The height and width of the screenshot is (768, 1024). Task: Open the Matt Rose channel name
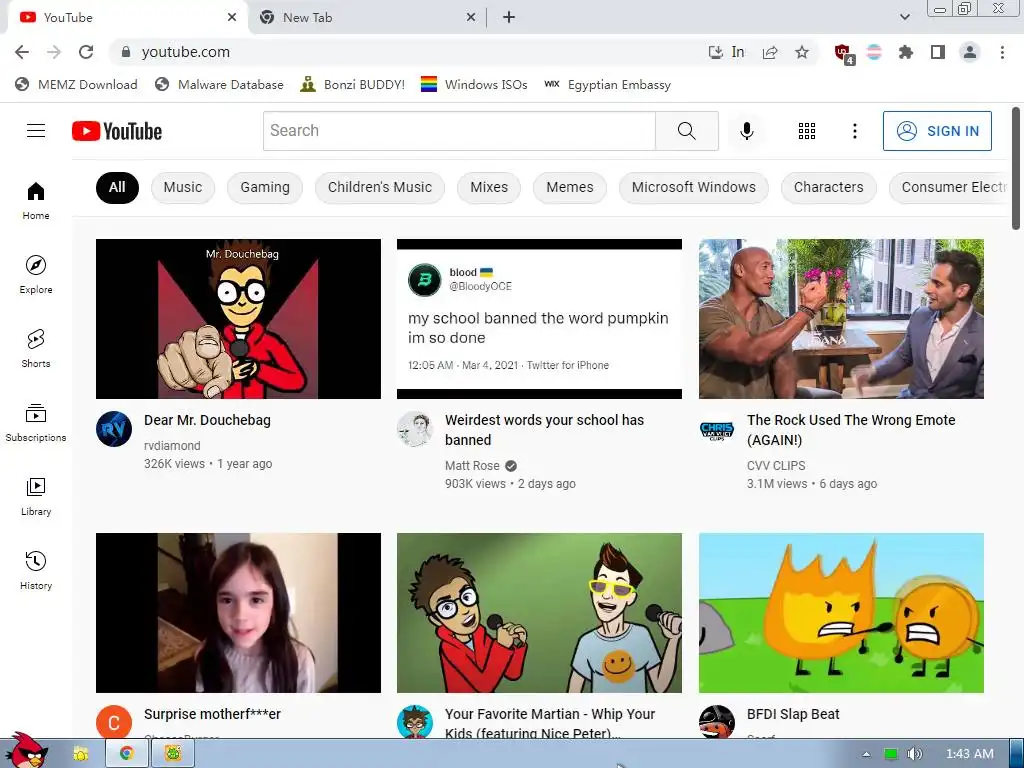tap(472, 466)
